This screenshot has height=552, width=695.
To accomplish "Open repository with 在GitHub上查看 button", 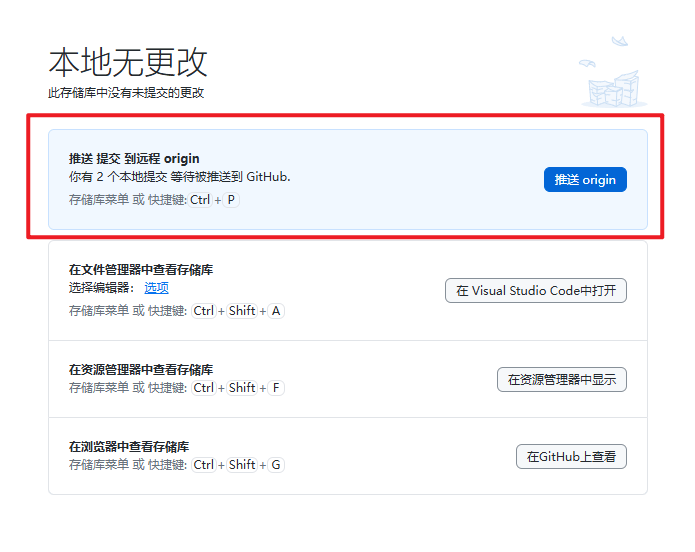I will pyautogui.click(x=571, y=456).
